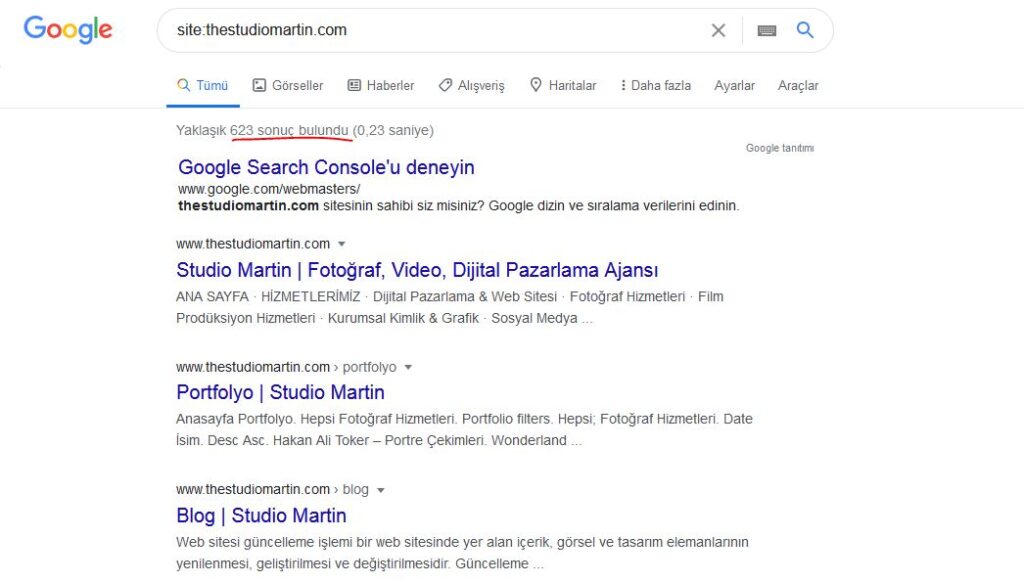Click the www.thestudiomartin.com › blog URL

click(x=272, y=490)
